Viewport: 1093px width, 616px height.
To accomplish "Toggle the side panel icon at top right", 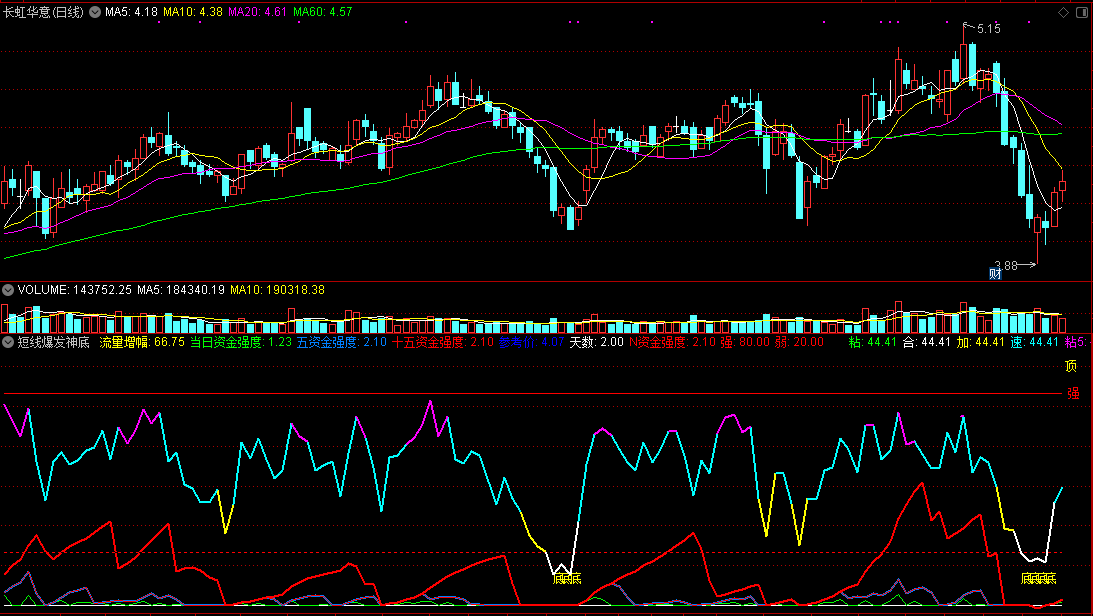I will pyautogui.click(x=1082, y=13).
